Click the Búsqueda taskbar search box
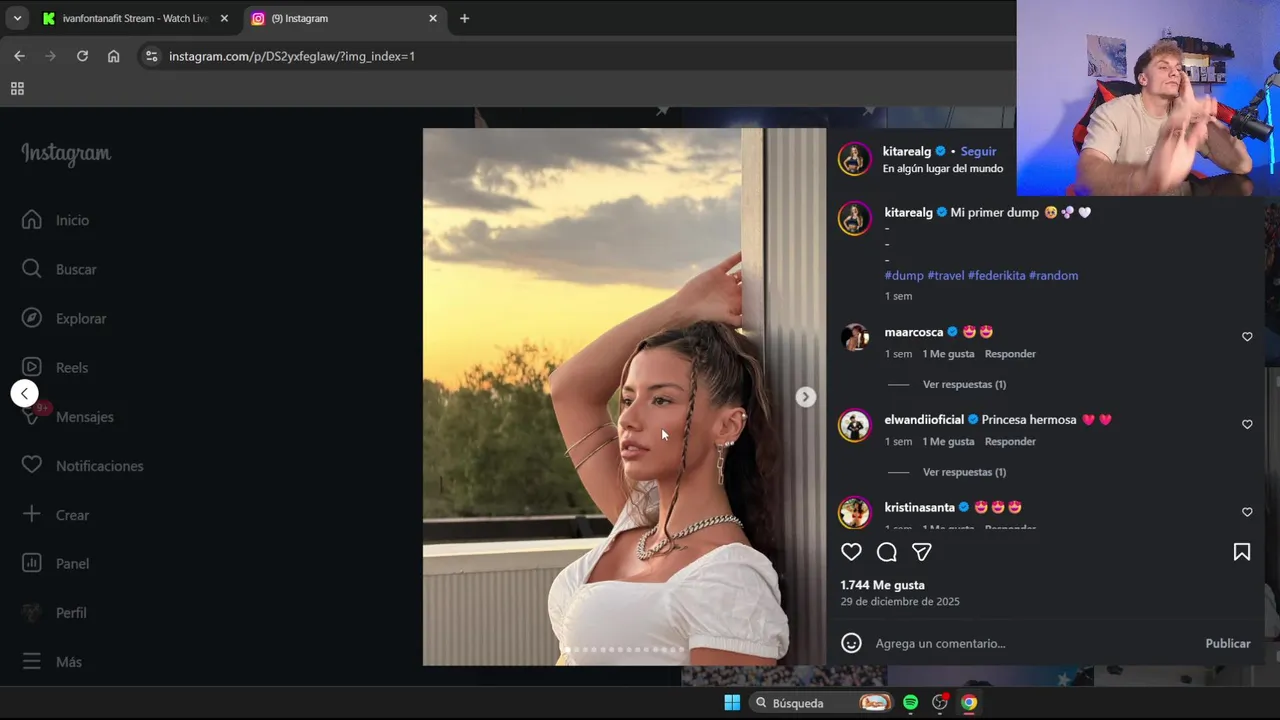This screenshot has height=720, width=1280. coord(822,702)
